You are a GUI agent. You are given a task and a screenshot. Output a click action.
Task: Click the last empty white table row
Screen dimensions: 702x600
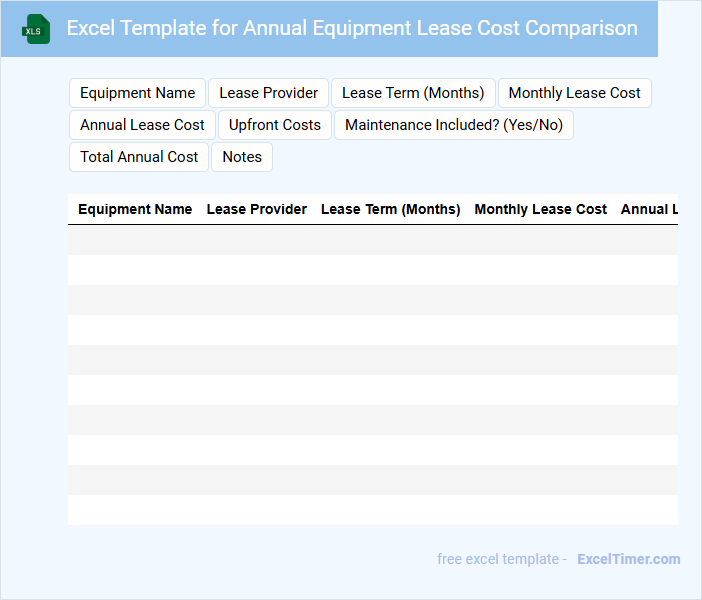tap(372, 510)
